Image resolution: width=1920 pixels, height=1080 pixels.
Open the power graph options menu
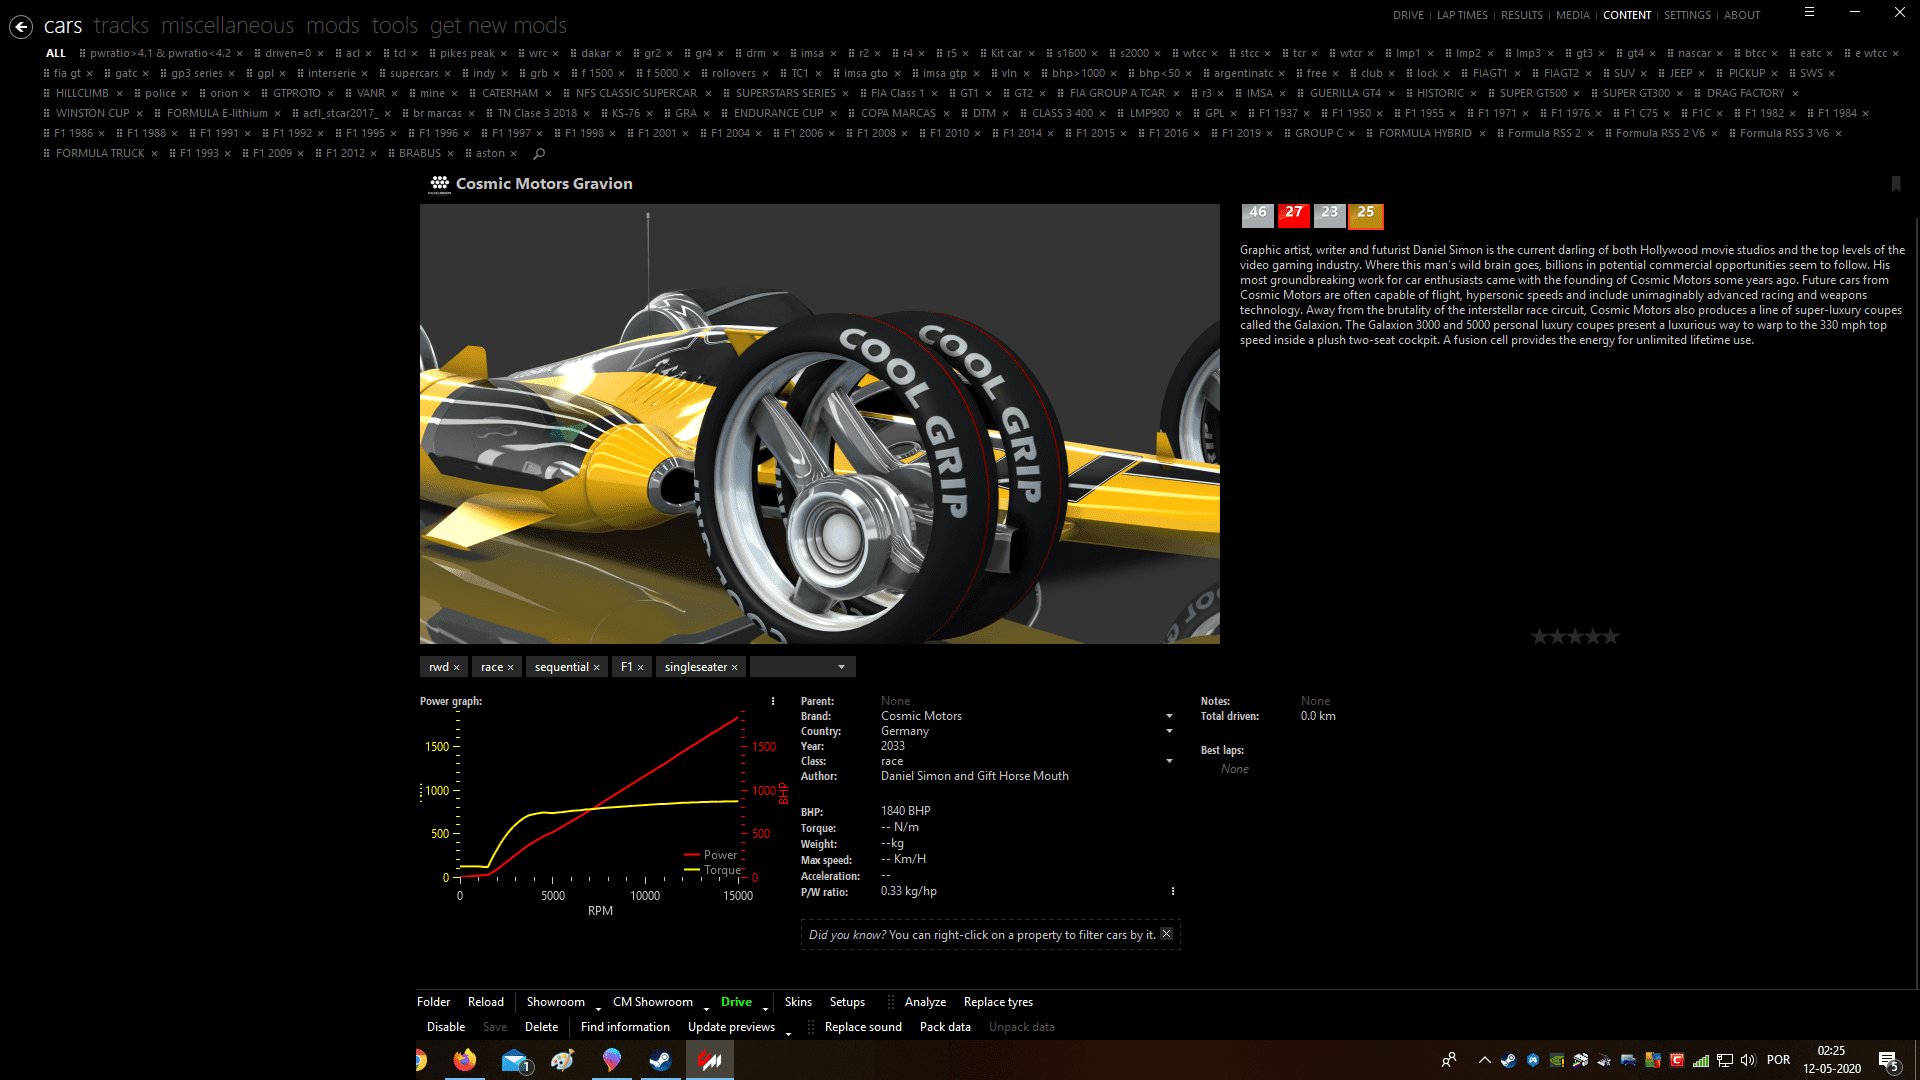coord(773,701)
